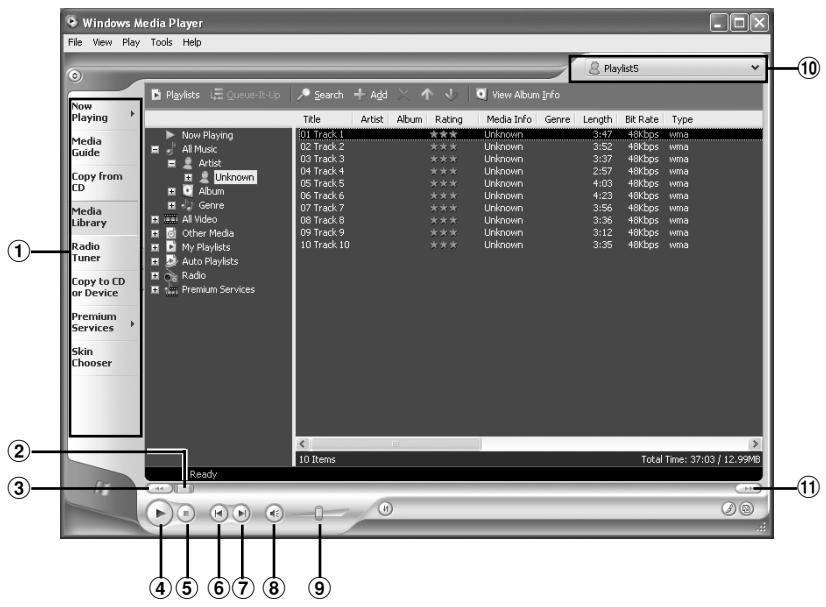Collapse the Artist tree node
The image size is (826, 607).
point(172,163)
